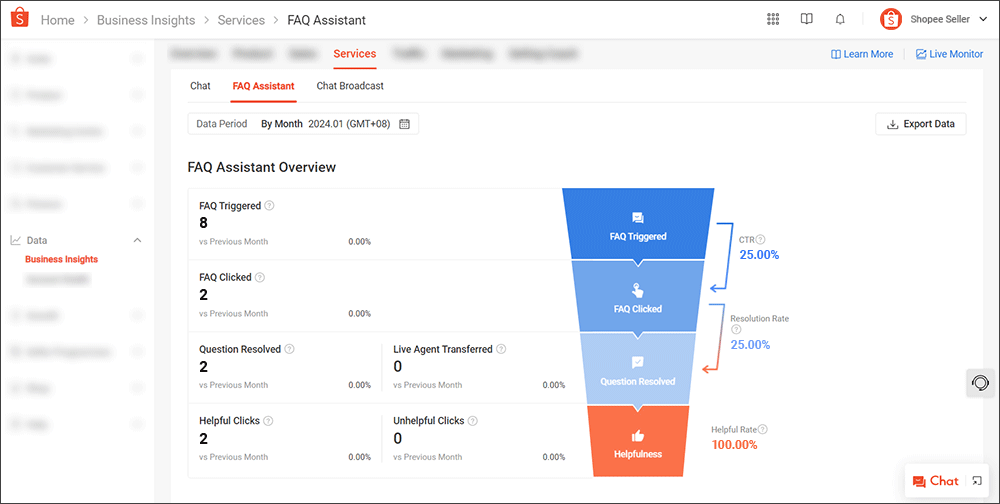Click the Export Data button
Screen dimensions: 1000x504
click(921, 124)
